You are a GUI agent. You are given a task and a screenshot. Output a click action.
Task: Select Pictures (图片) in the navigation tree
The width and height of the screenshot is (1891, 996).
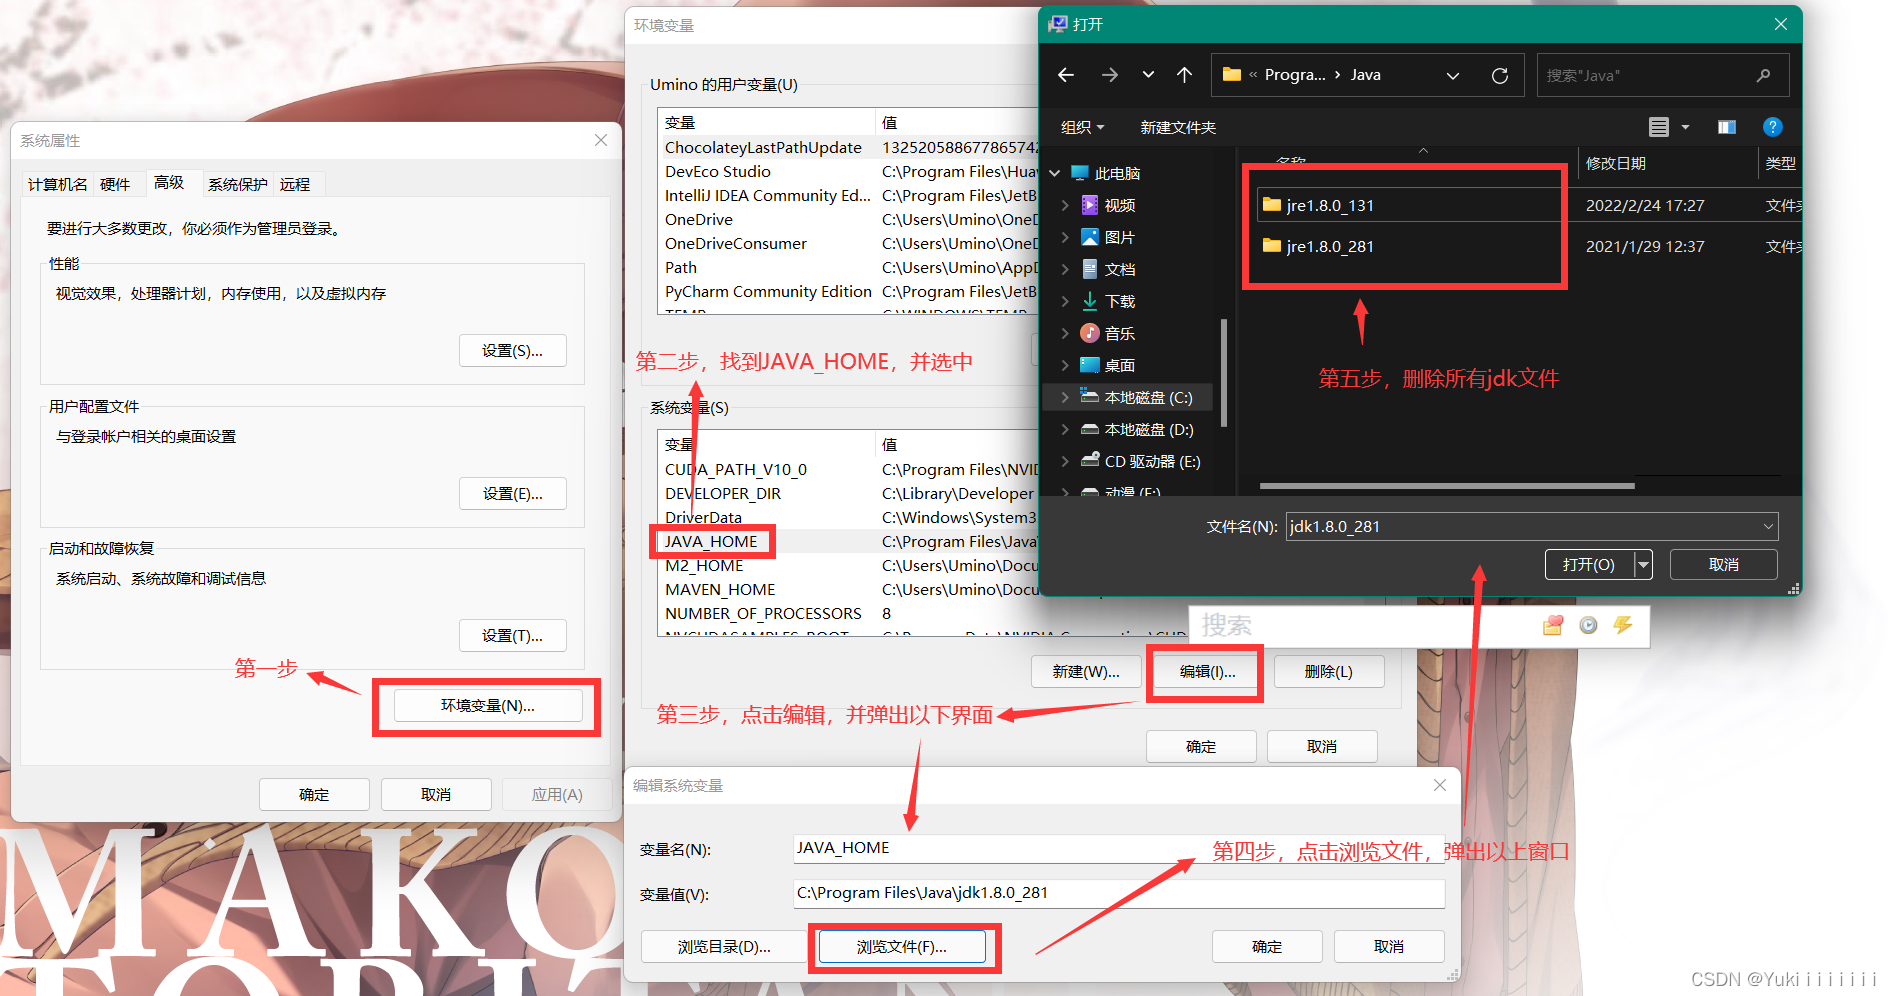point(1119,237)
